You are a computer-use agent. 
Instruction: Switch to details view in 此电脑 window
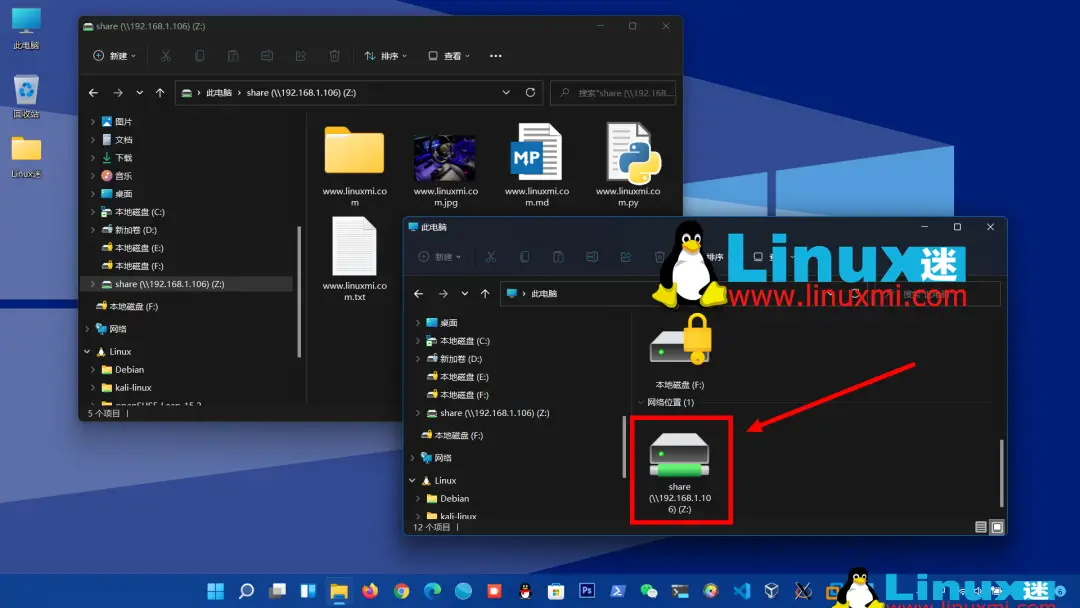pos(981,526)
